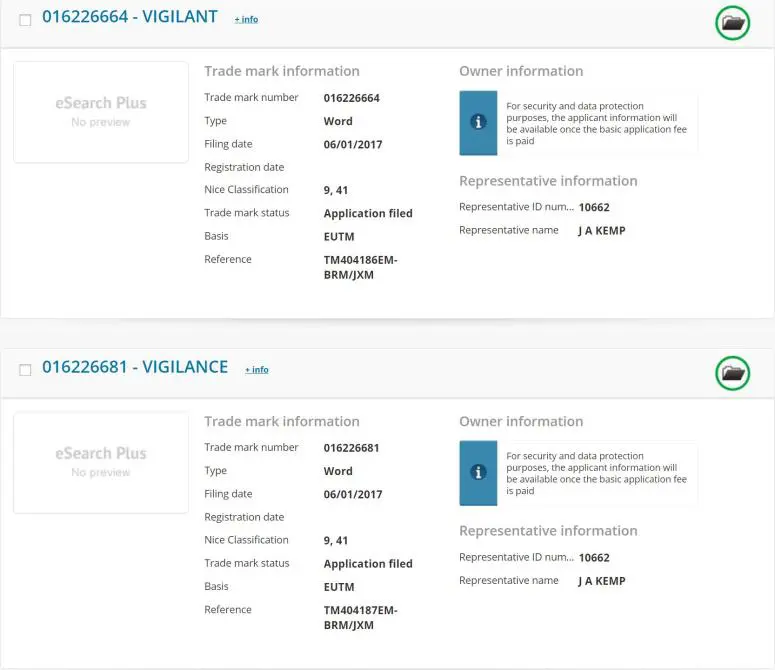Open the folder icon for VIGILANT
Viewport: 775px width, 670px height.
(733, 23)
